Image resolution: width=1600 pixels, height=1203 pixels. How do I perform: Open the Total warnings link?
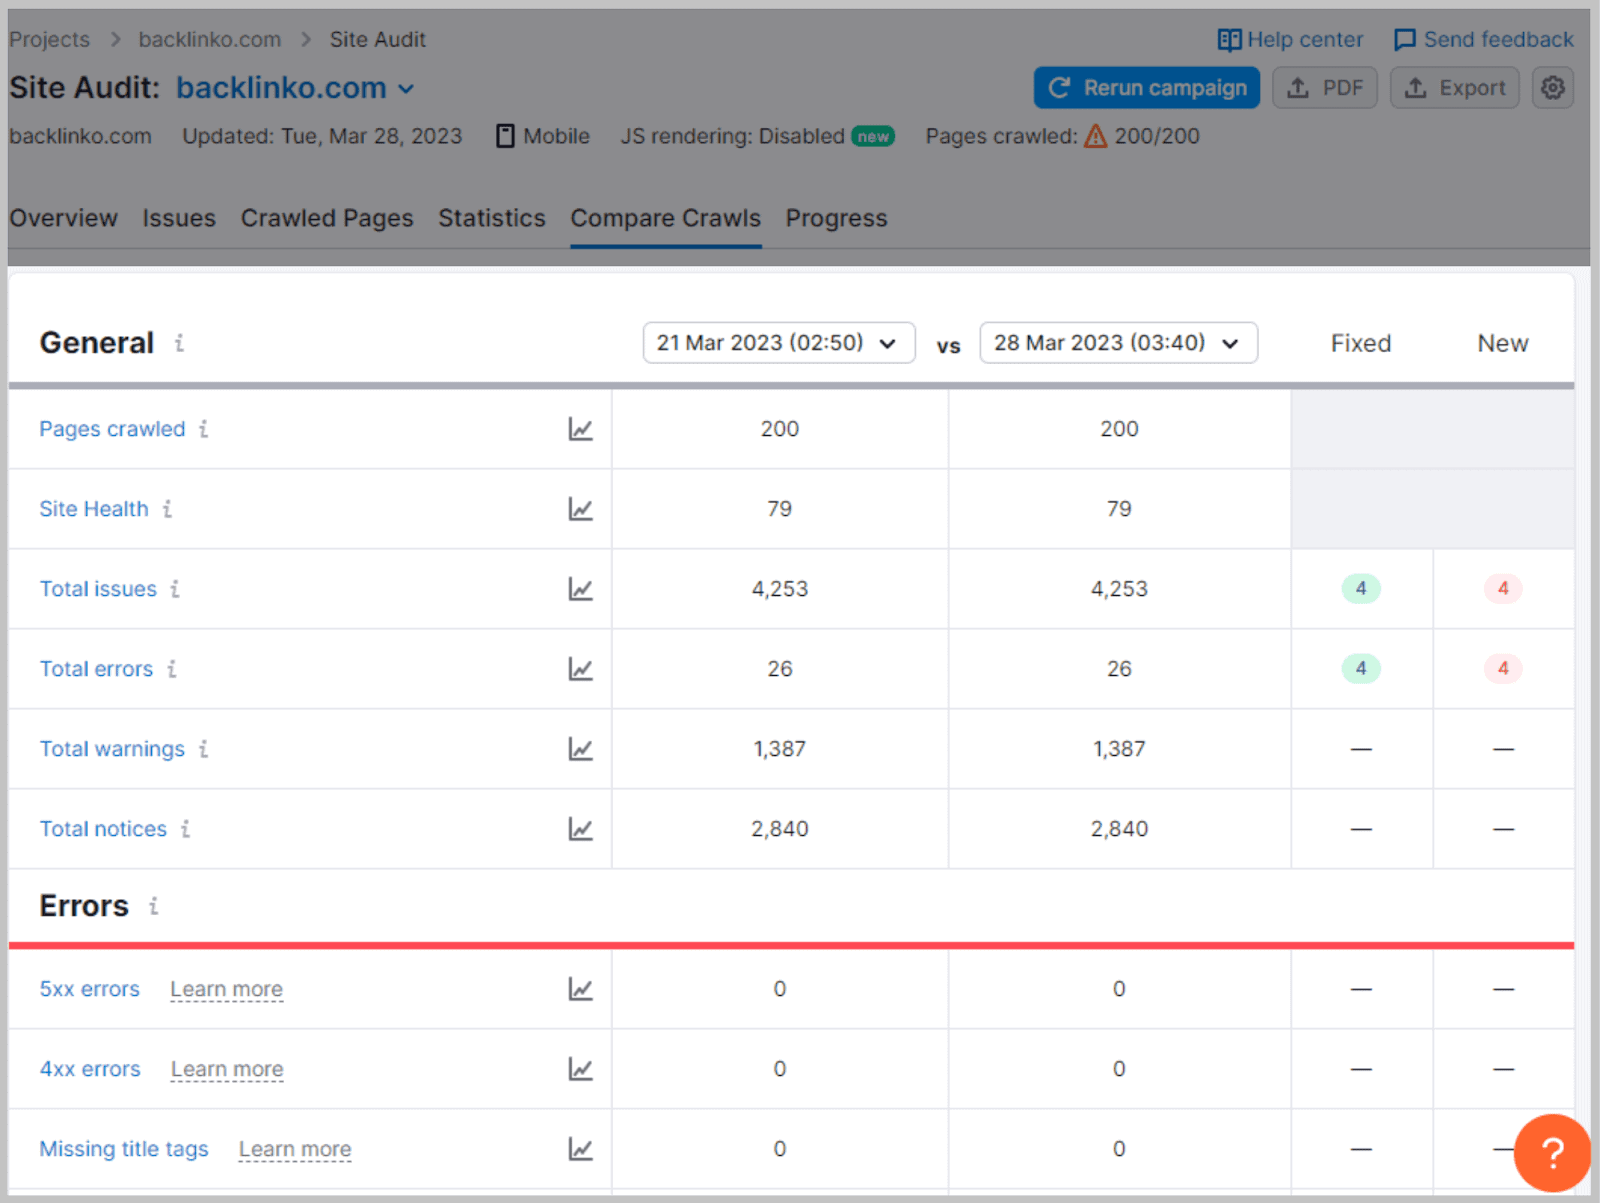[112, 749]
